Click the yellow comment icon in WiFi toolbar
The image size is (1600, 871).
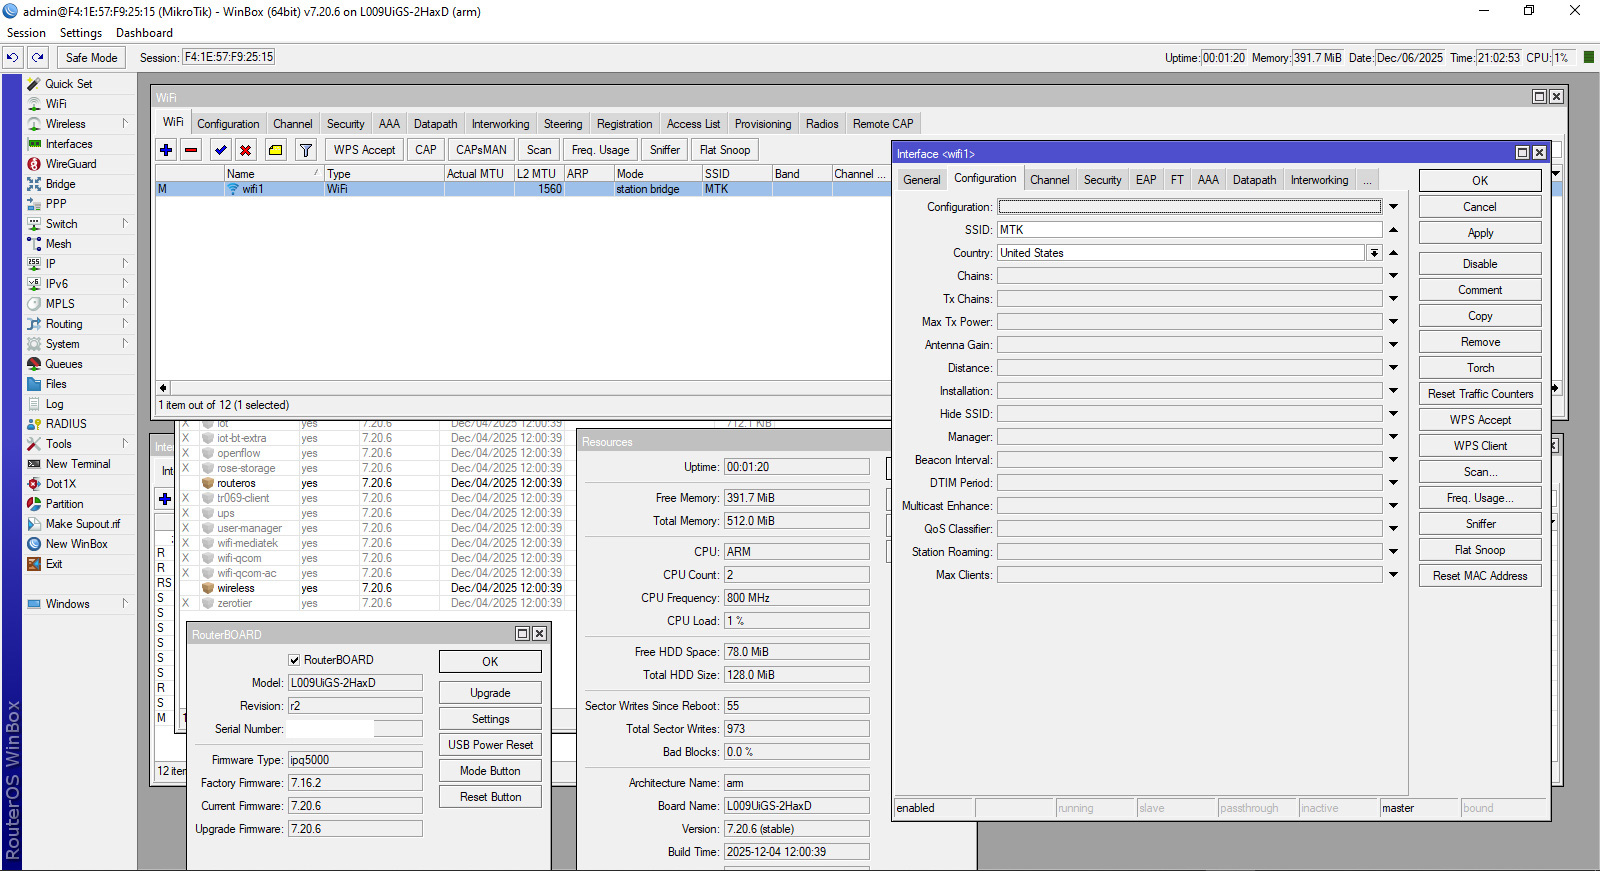275,150
